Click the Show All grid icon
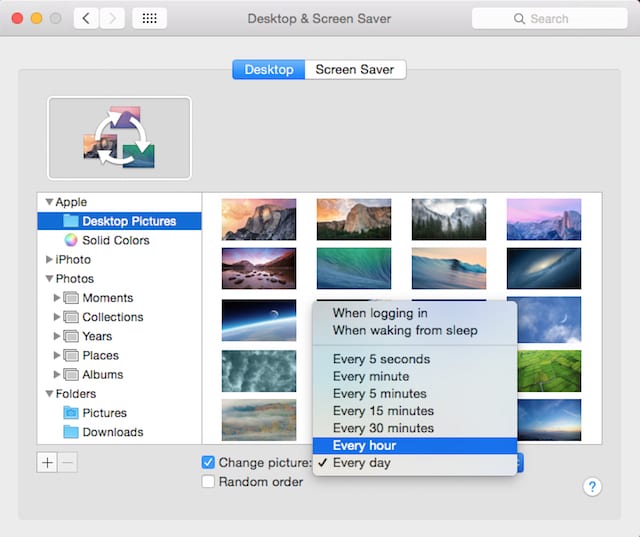The height and width of the screenshot is (537, 640). pyautogui.click(x=149, y=18)
